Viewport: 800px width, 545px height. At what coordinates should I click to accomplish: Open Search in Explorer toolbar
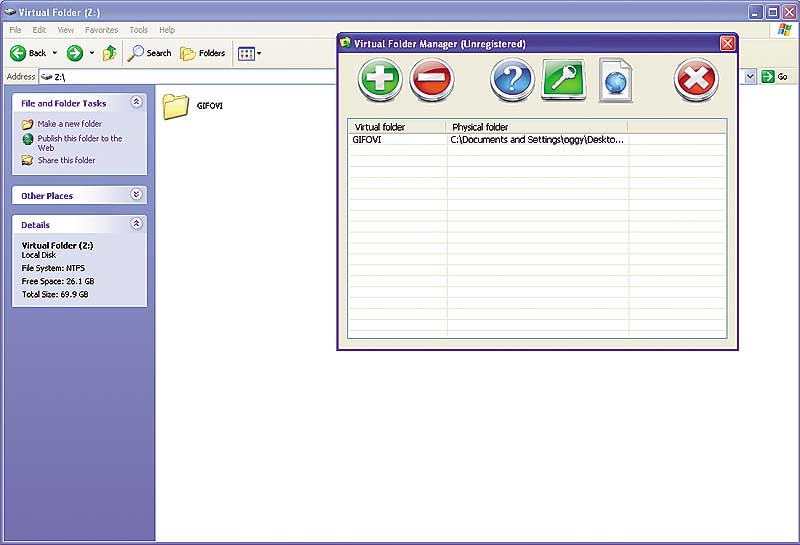(149, 53)
